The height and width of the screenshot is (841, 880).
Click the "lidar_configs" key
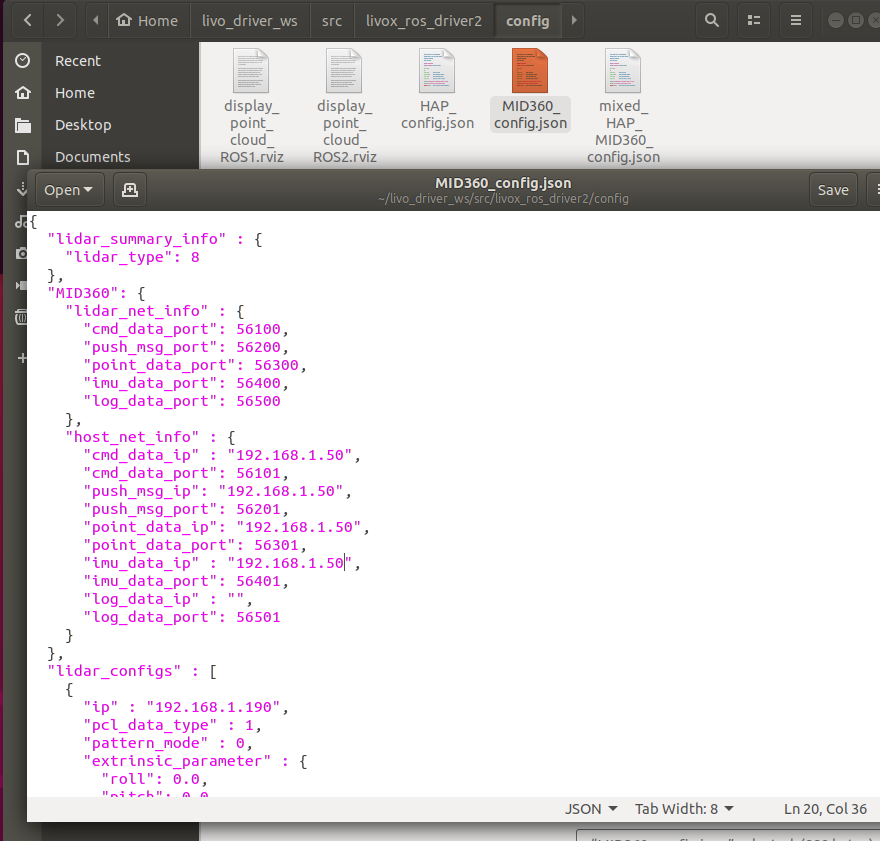(x=114, y=671)
